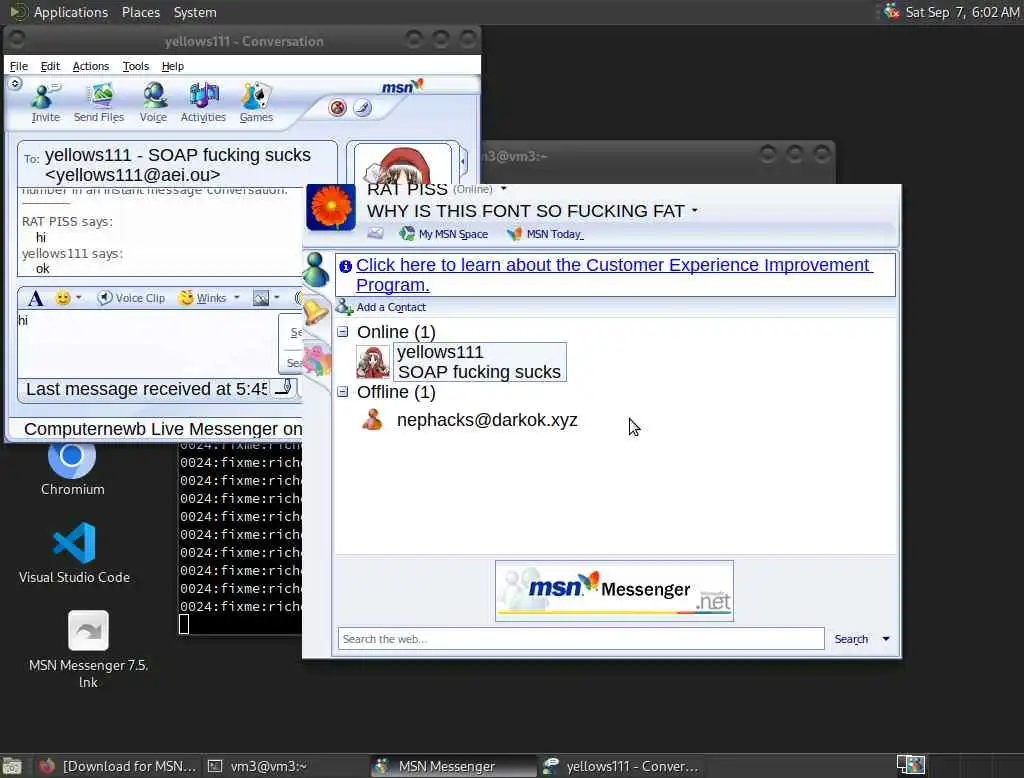Open the Applications menu
The width and height of the screenshot is (1024, 778).
coord(71,12)
